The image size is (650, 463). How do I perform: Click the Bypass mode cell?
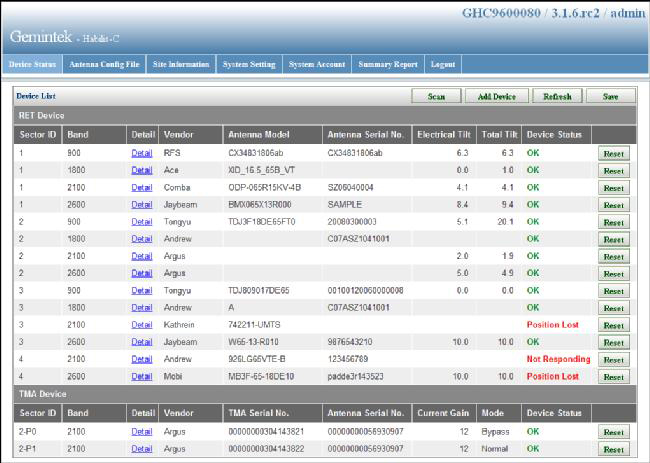click(495, 432)
